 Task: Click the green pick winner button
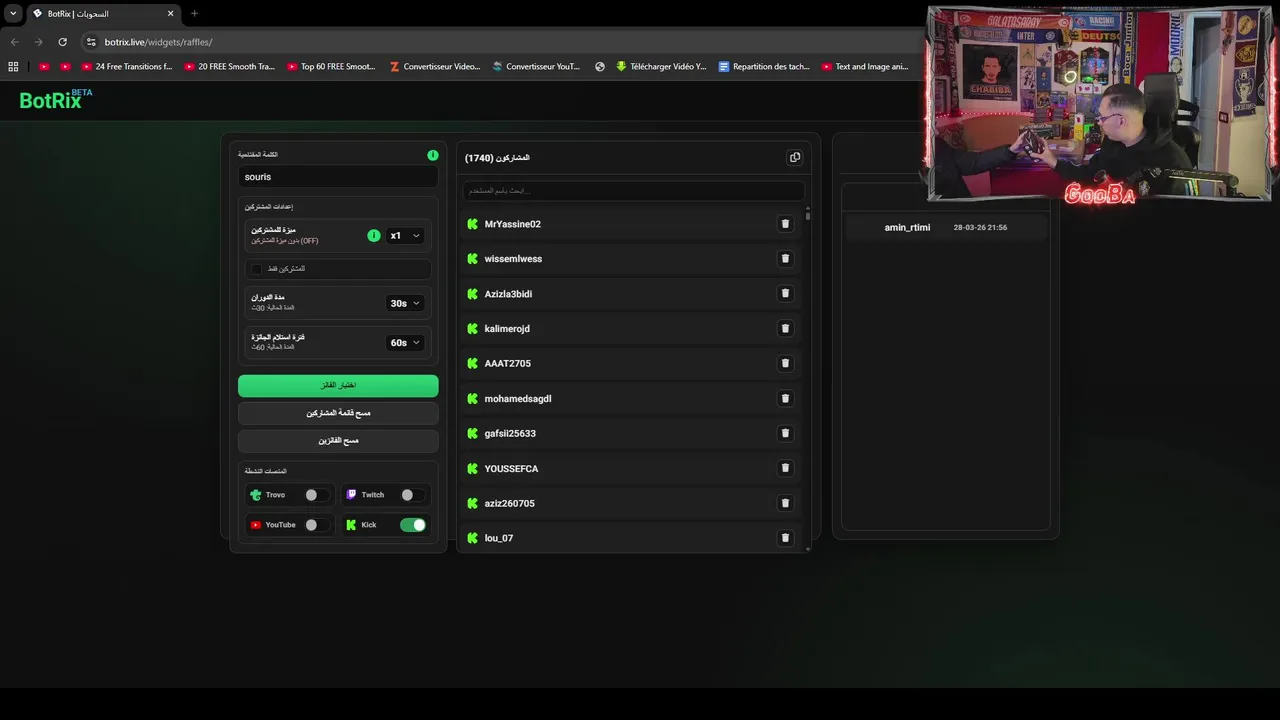click(x=338, y=385)
